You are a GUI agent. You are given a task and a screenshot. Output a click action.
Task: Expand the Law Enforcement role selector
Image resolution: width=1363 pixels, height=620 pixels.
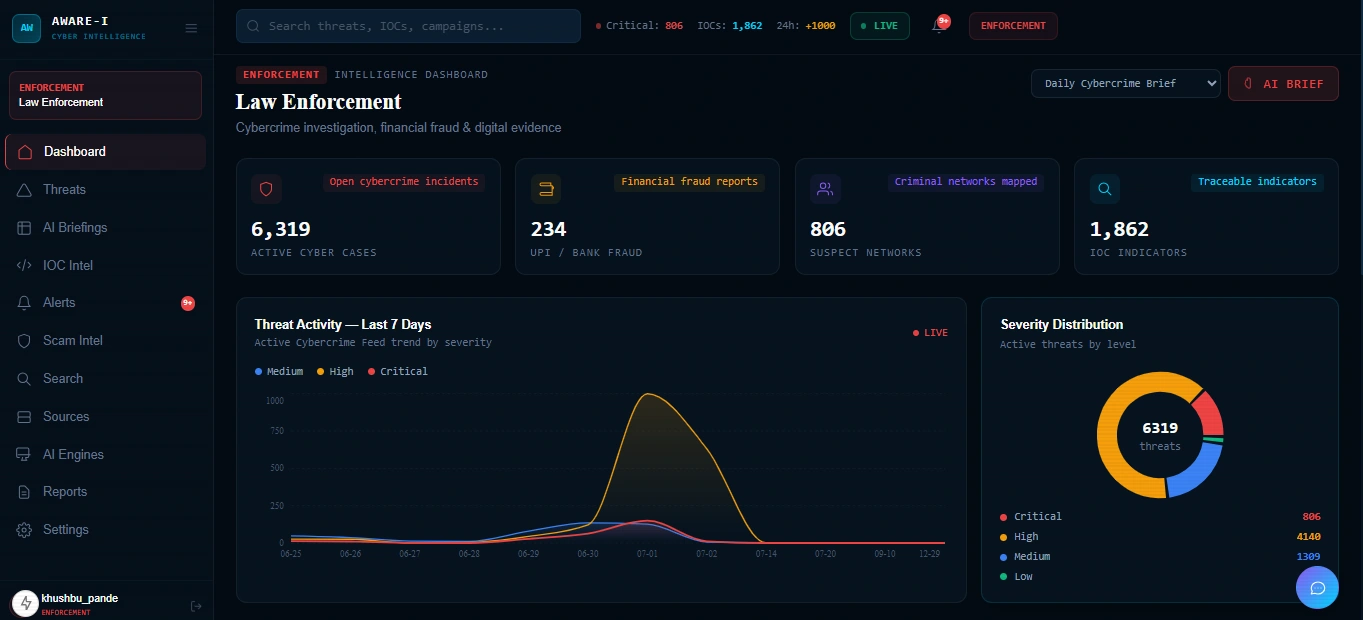(x=105, y=95)
